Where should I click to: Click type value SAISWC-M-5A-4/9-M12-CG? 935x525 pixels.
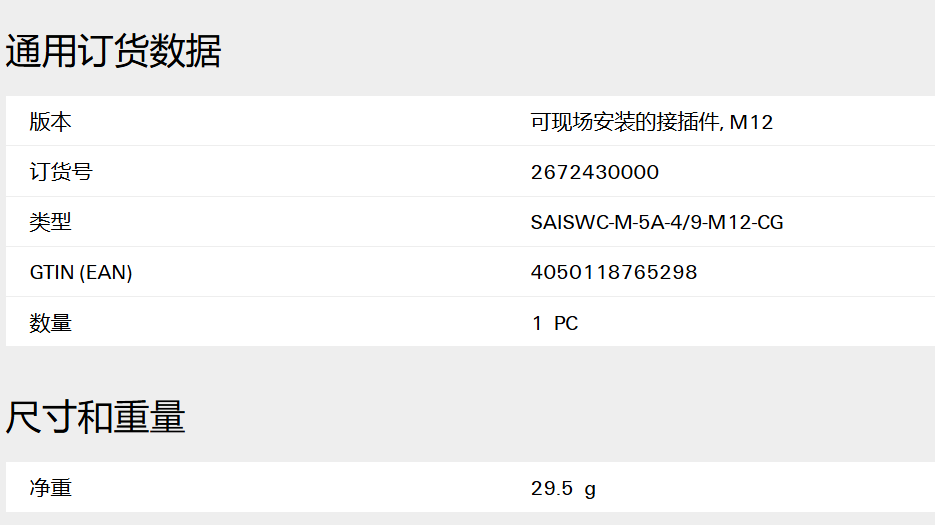click(657, 223)
